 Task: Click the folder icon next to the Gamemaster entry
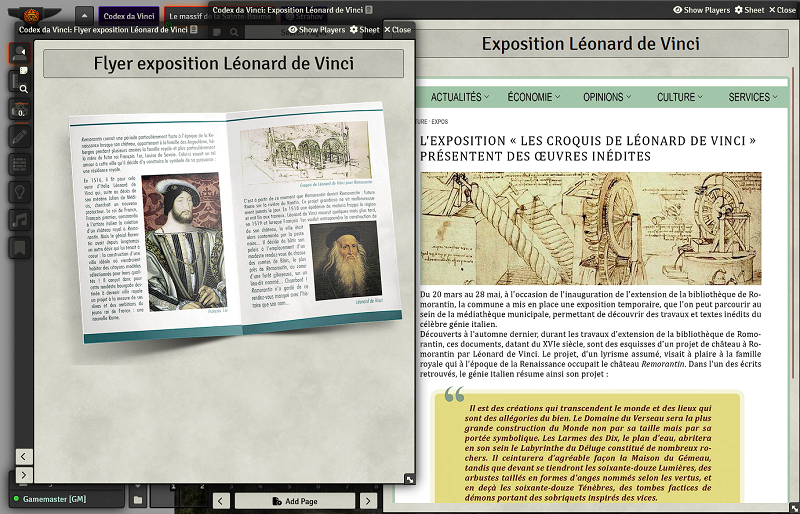point(138,499)
